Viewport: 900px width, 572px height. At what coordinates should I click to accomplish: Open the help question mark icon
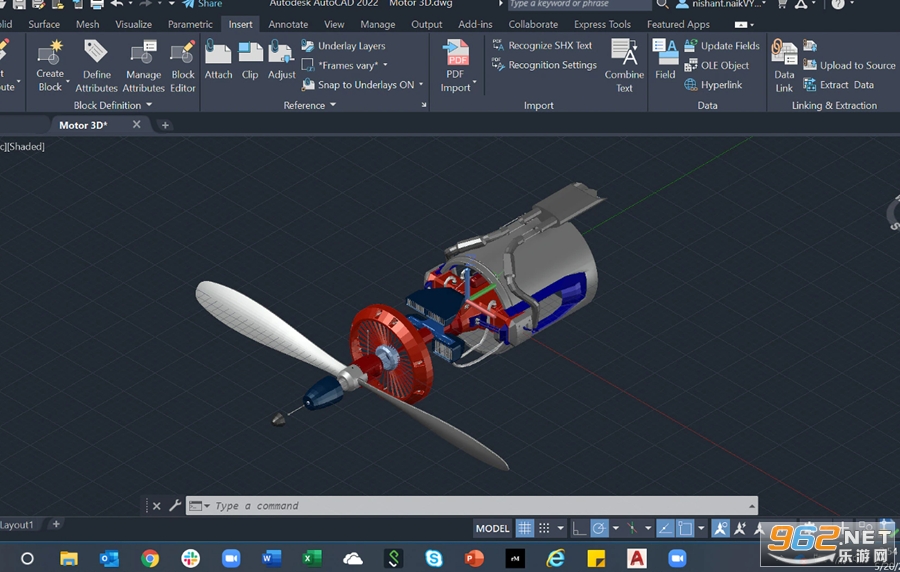click(838, 4)
